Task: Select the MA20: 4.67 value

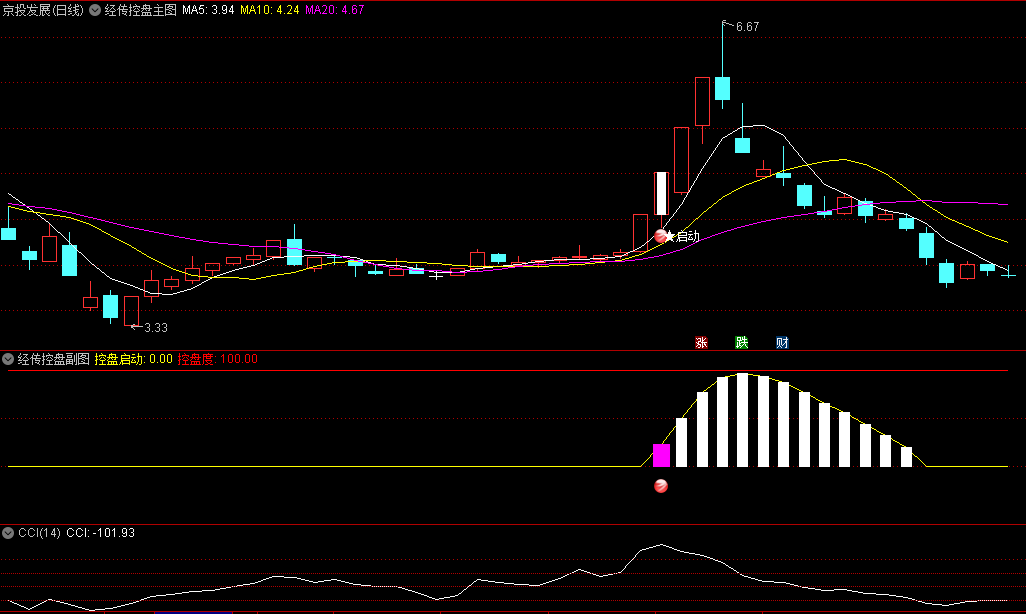Action: [334, 10]
